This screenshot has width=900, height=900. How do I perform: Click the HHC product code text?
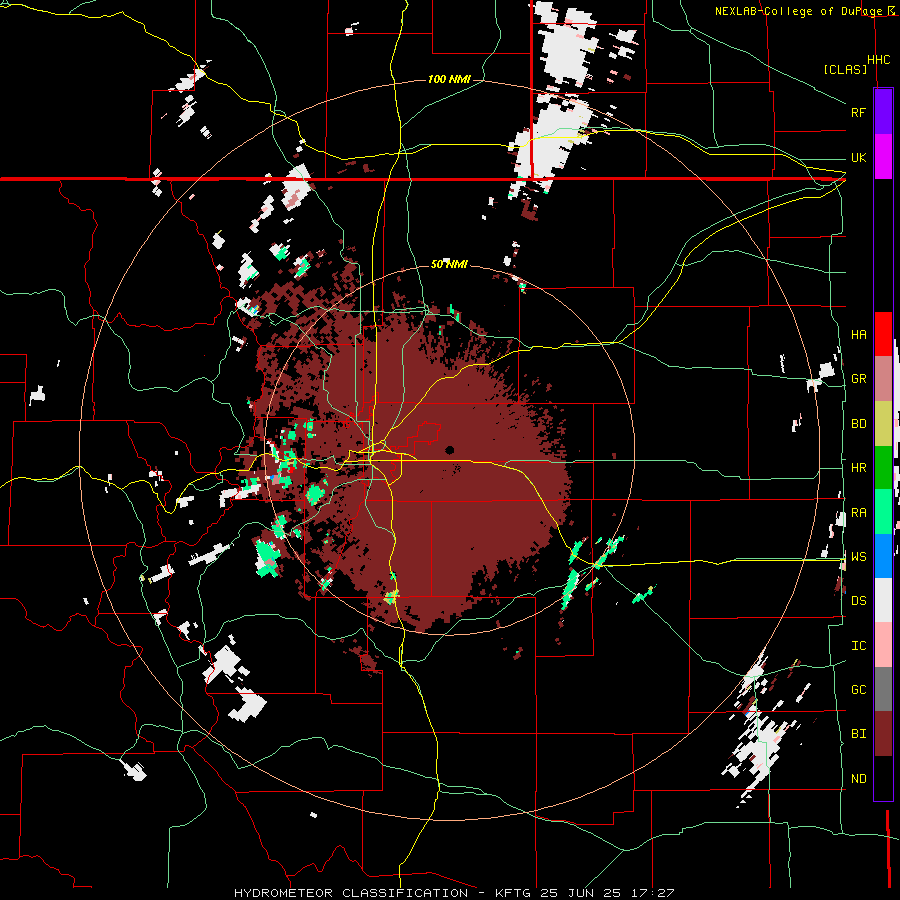click(x=878, y=60)
